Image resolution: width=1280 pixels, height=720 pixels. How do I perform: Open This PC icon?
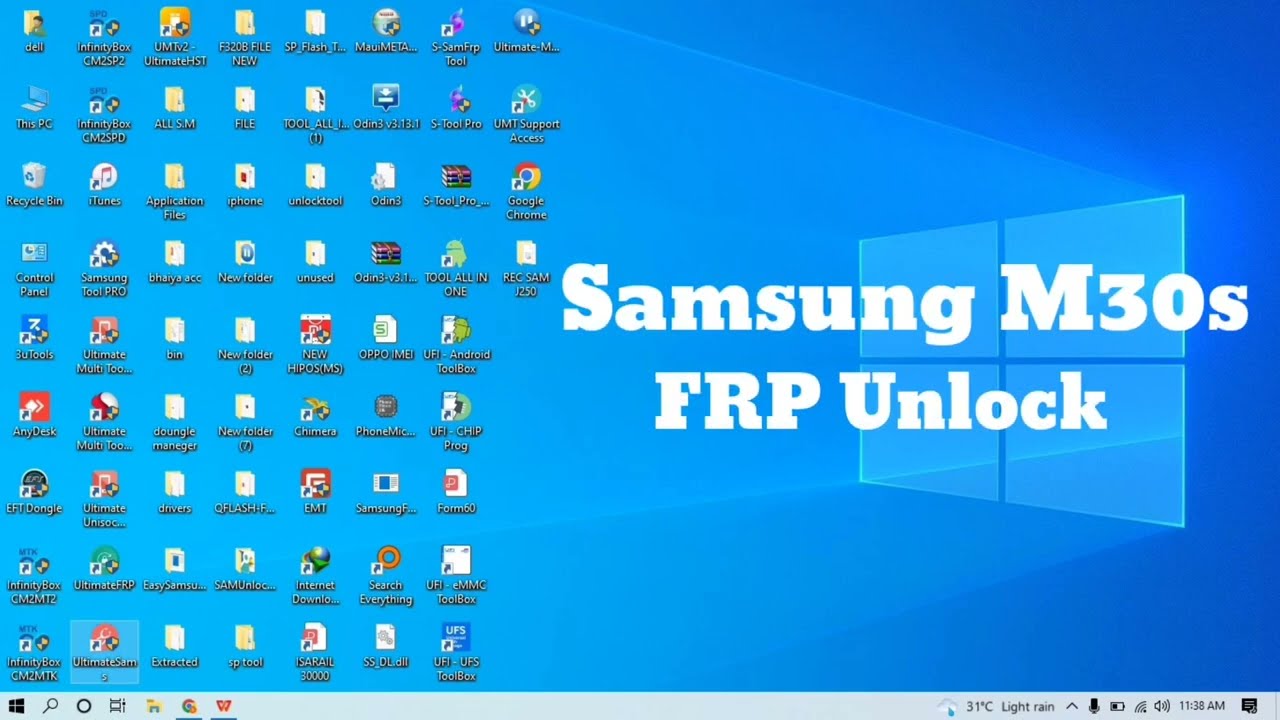pyautogui.click(x=34, y=107)
